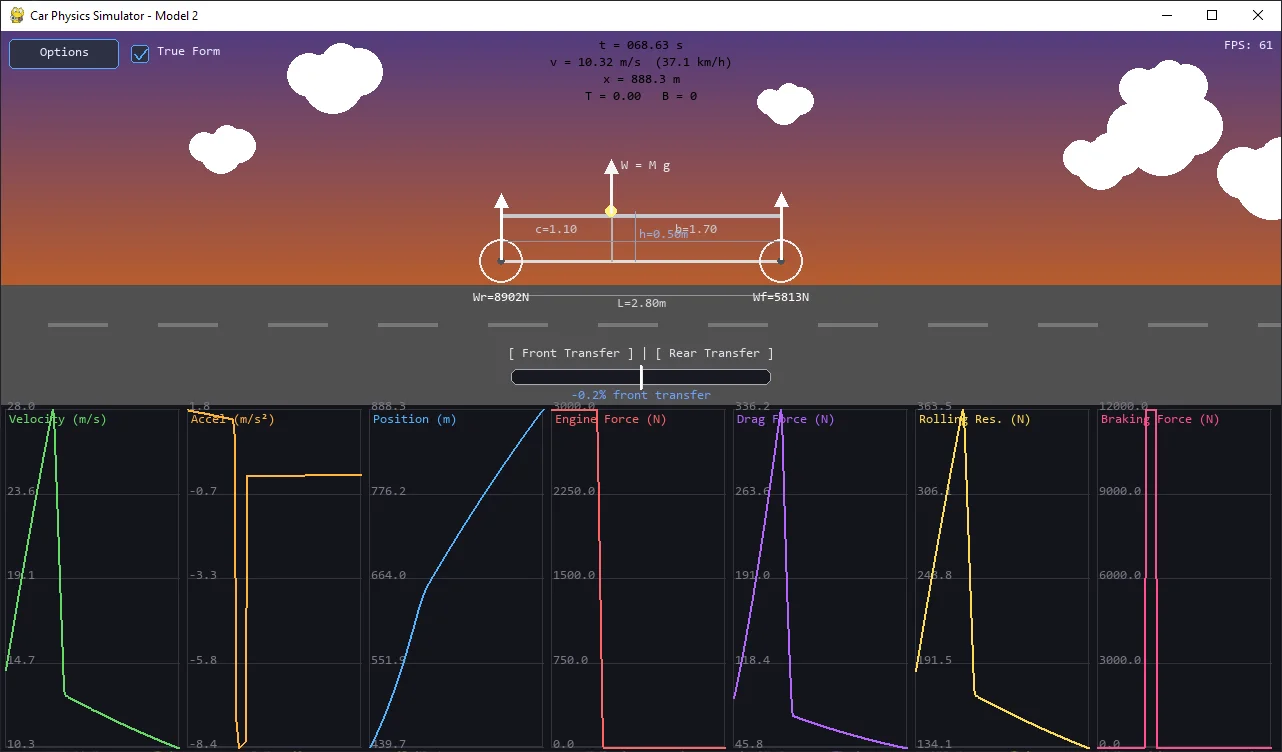Select the Velocity graph panel
This screenshot has height=752, width=1282.
[x=92, y=578]
